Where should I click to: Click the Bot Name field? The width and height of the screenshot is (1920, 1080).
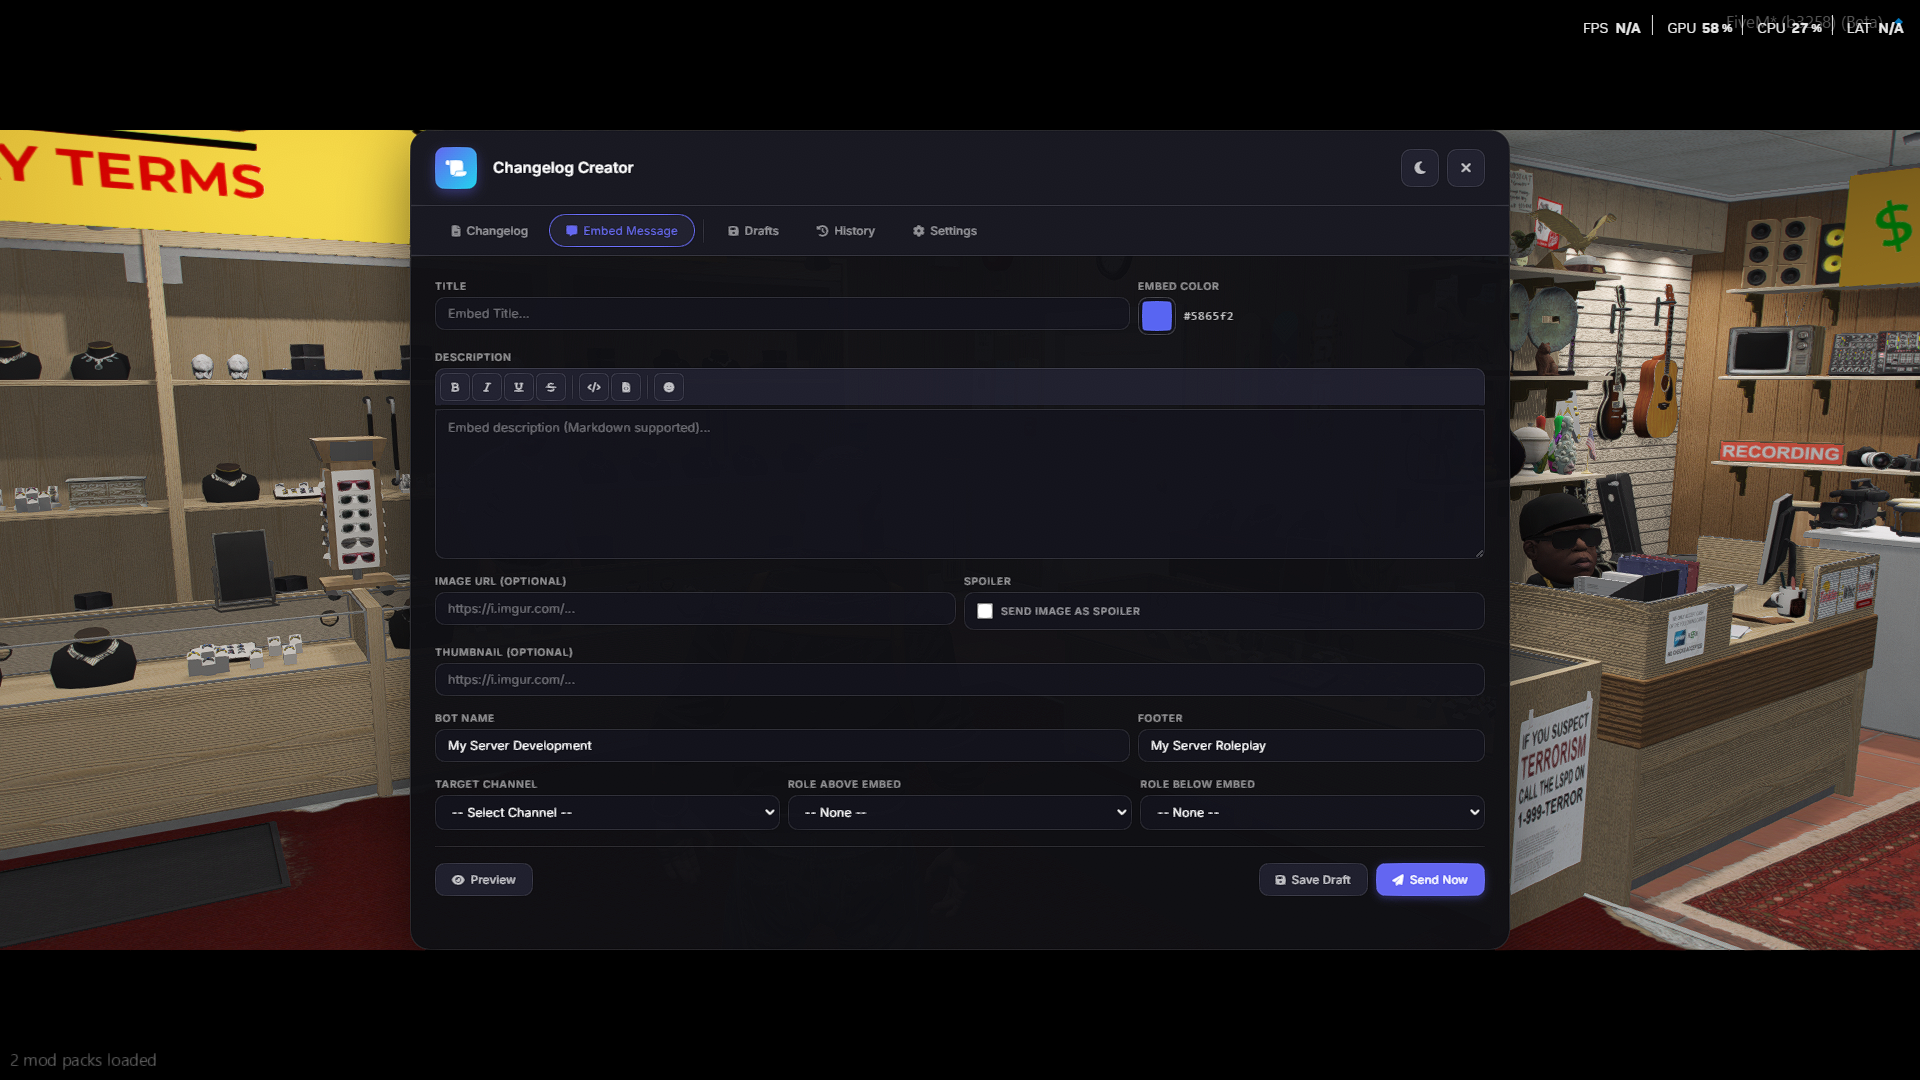pos(782,746)
